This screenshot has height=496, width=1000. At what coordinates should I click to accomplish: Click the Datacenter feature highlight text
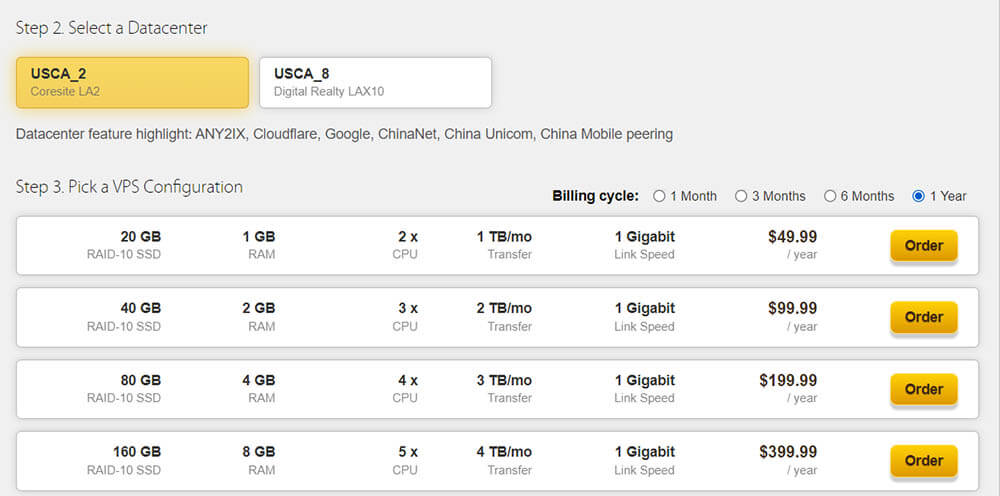tap(344, 134)
